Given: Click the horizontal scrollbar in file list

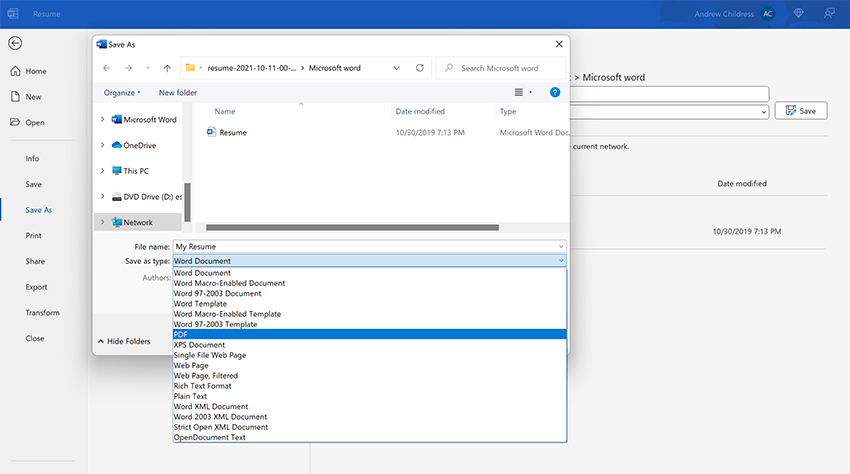Looking at the screenshot, I should click(x=352, y=228).
